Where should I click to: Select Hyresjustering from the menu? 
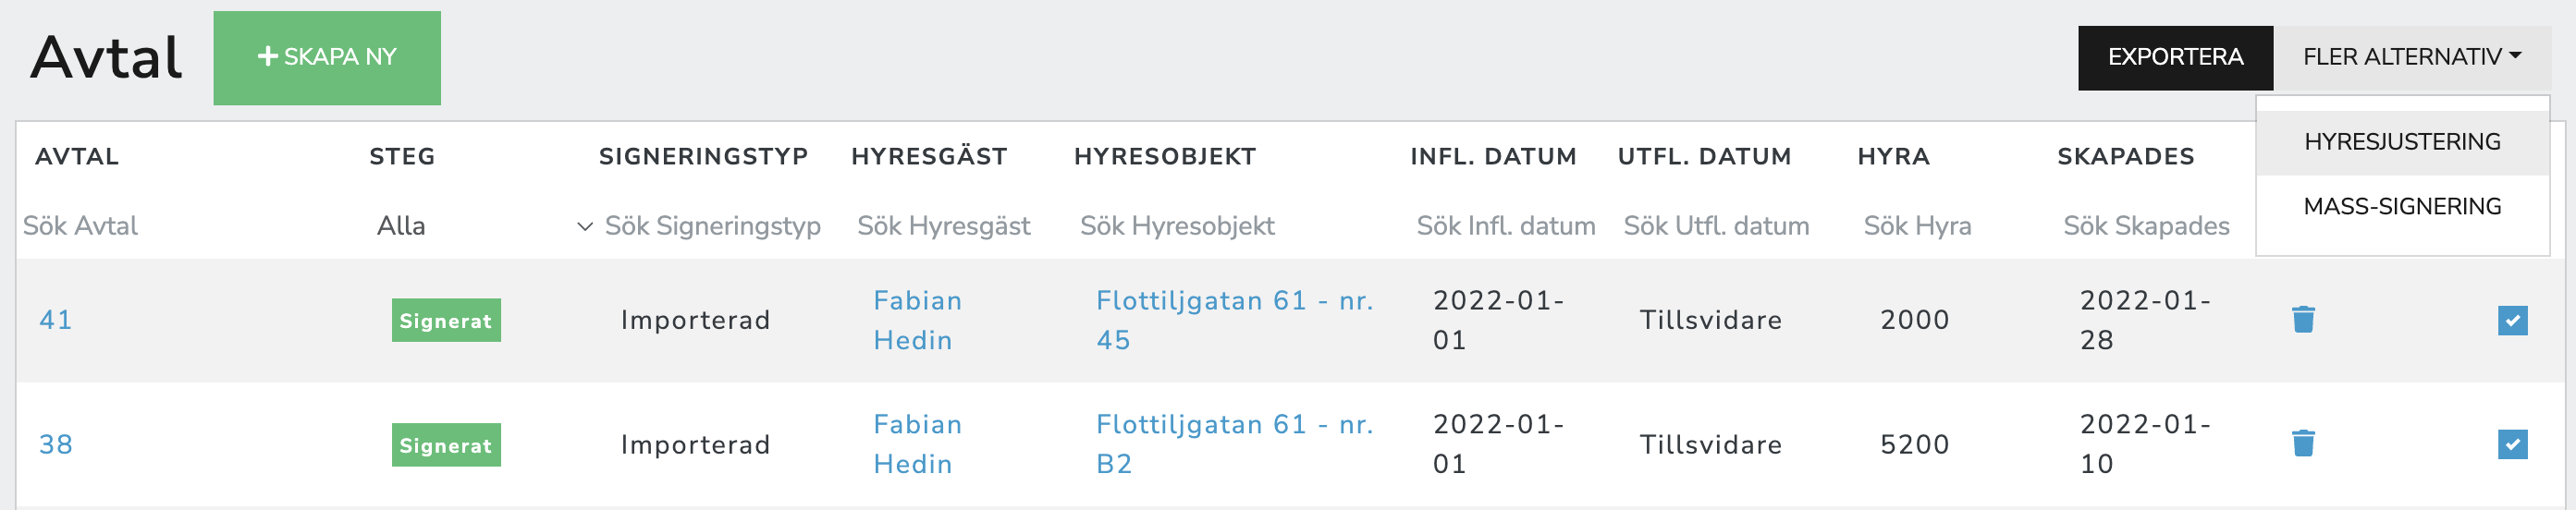tap(2402, 142)
